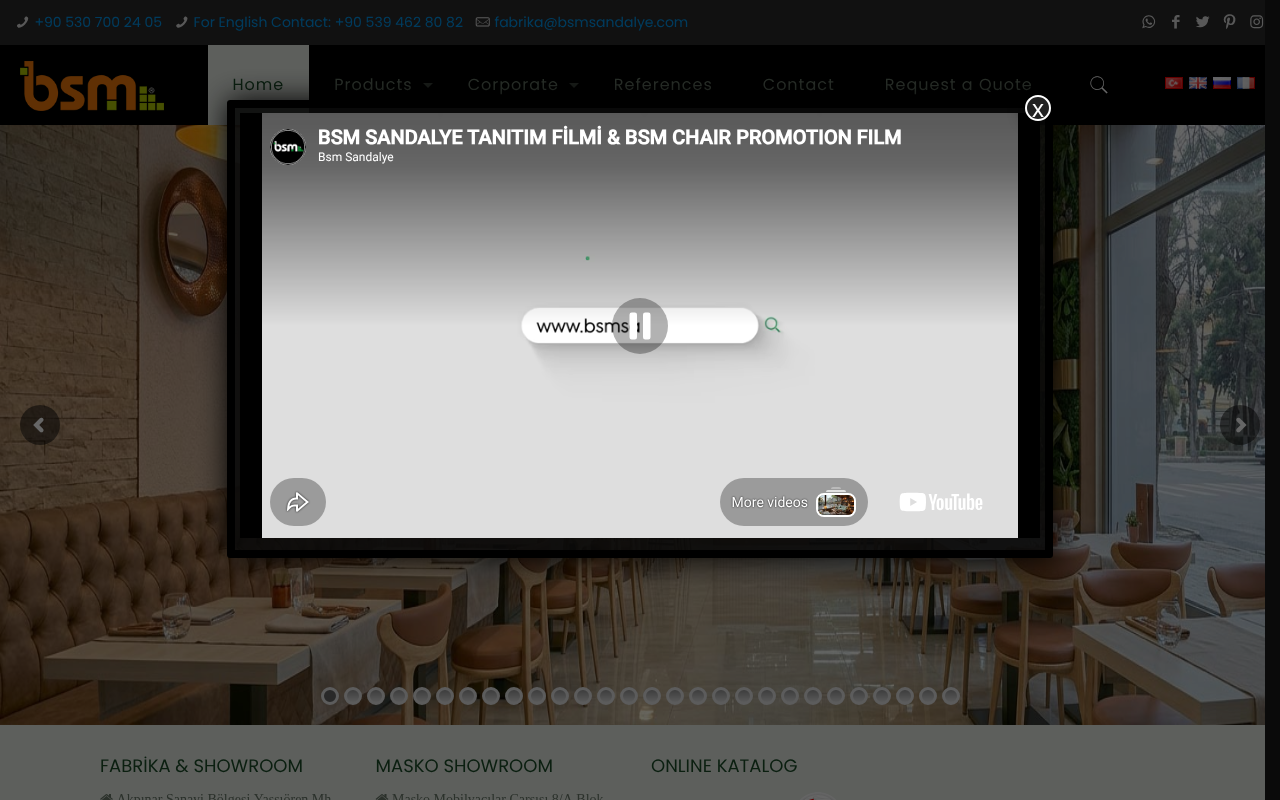
Task: Expand the Products submenu arrow
Action: click(428, 86)
